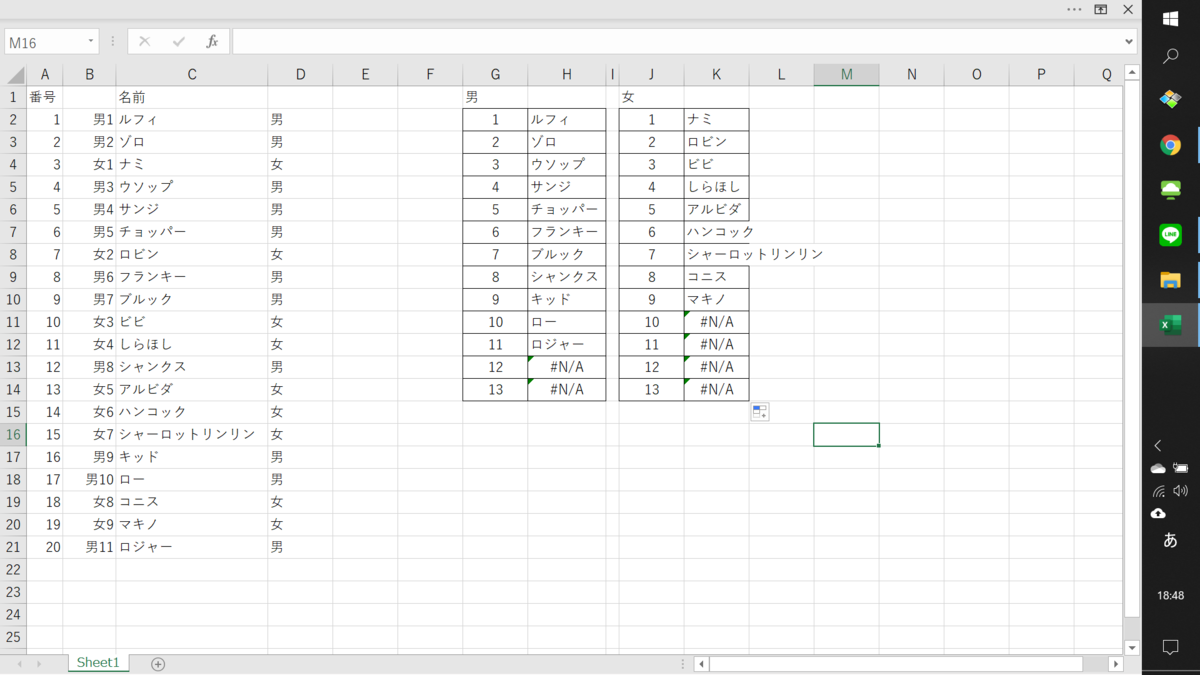The height and width of the screenshot is (675, 1200).
Task: Click cell C21 containing ロジャー
Action: [x=192, y=547]
